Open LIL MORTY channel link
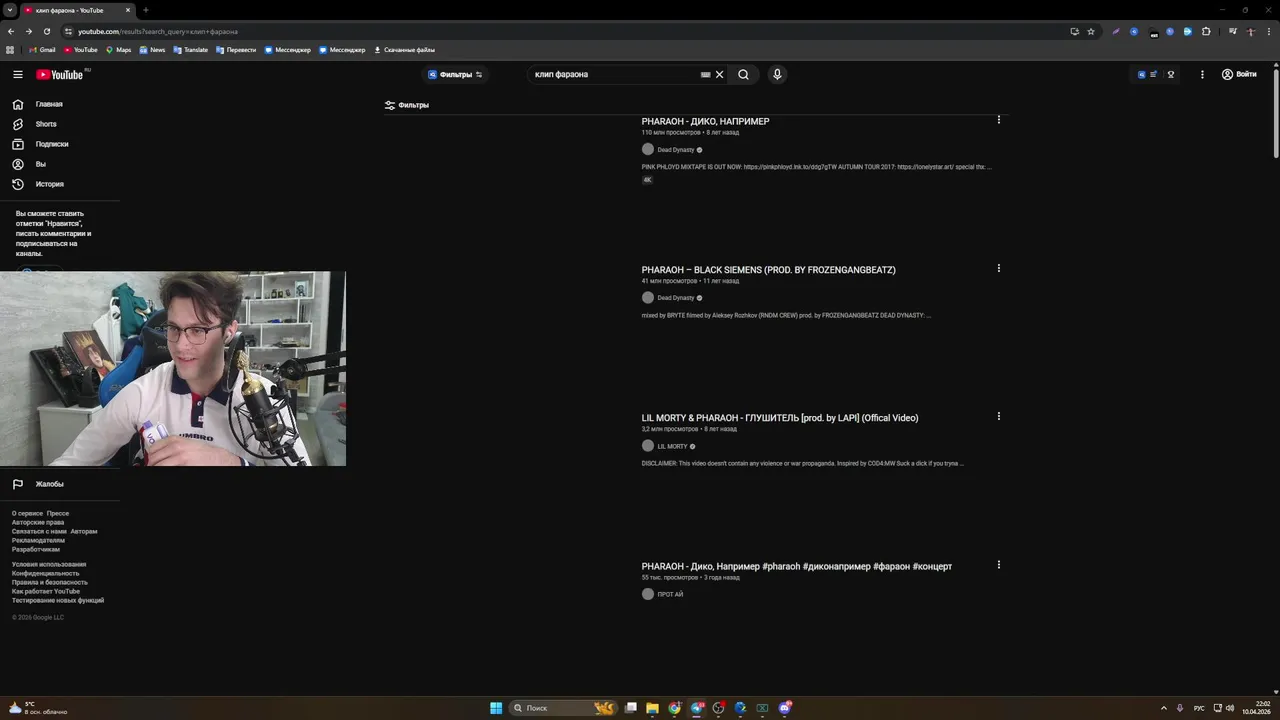Screen dimensions: 1280x720 [x=672, y=446]
